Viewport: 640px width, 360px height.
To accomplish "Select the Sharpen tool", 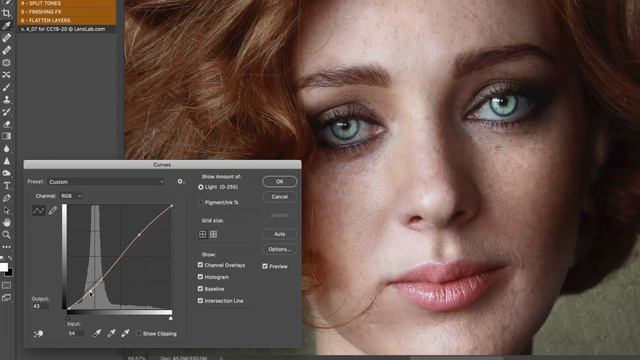I will pos(6,161).
